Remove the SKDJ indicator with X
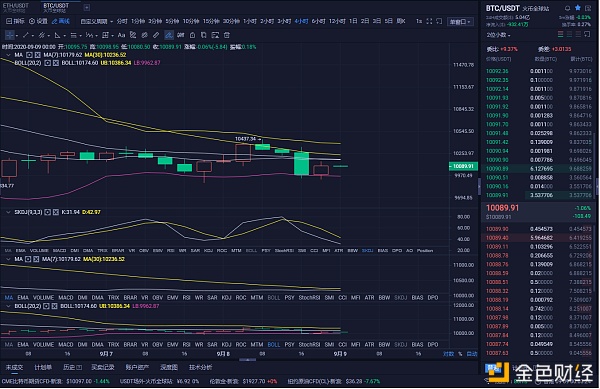The width and height of the screenshot is (600, 389). tap(55, 212)
